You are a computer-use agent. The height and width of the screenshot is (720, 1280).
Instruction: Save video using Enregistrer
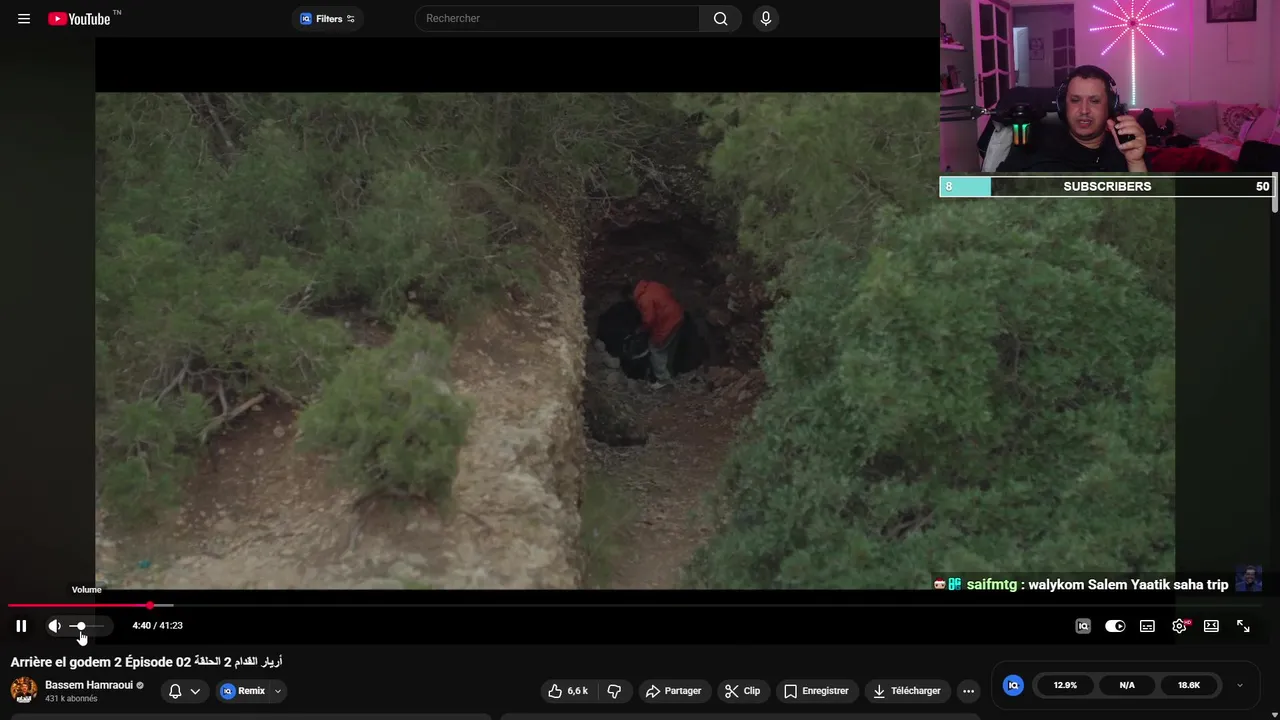[816, 691]
